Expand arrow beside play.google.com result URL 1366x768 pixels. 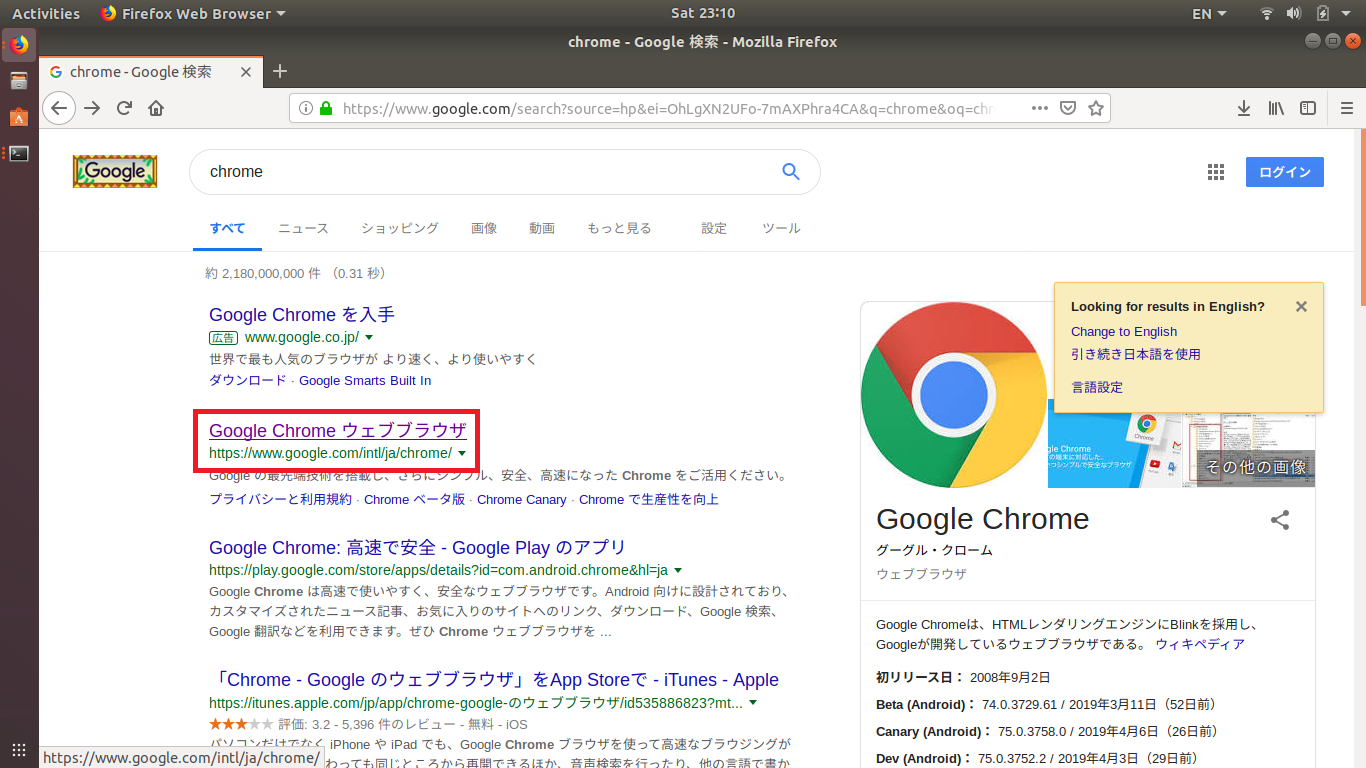(x=678, y=571)
